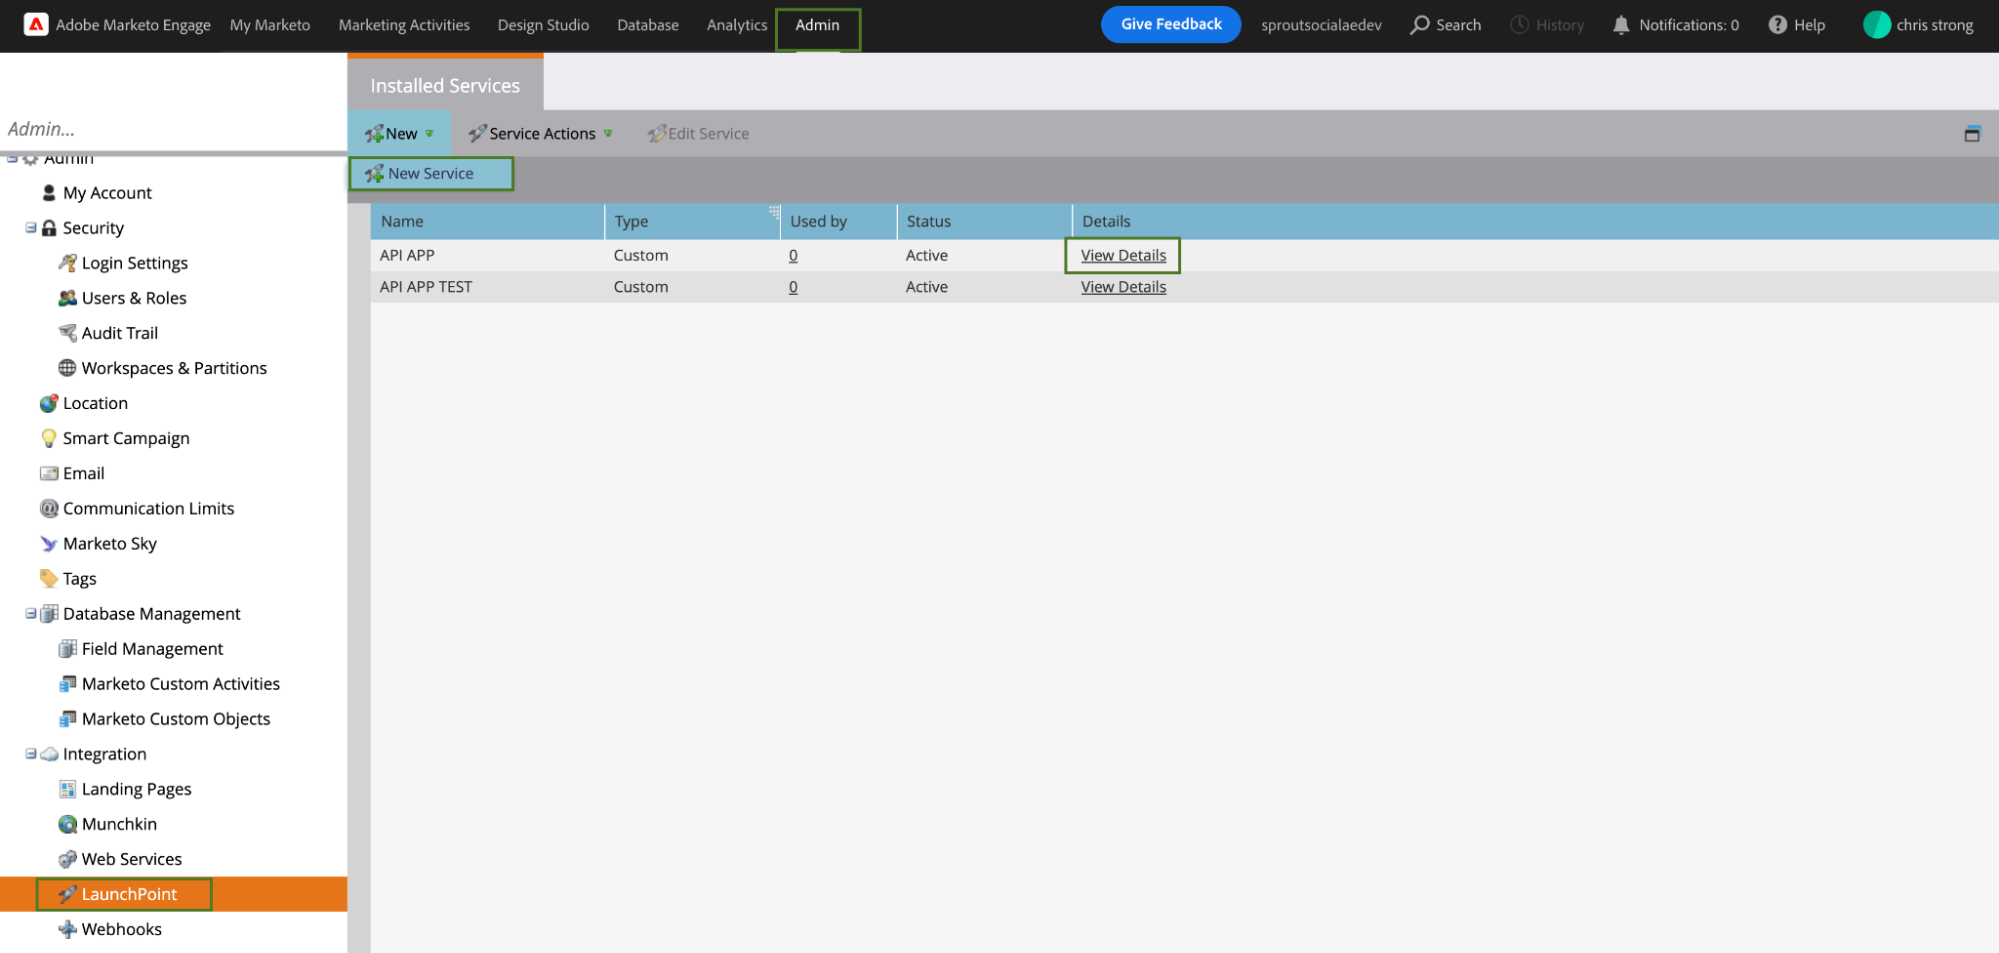
Task: Click the Help question mark icon
Action: [1777, 25]
